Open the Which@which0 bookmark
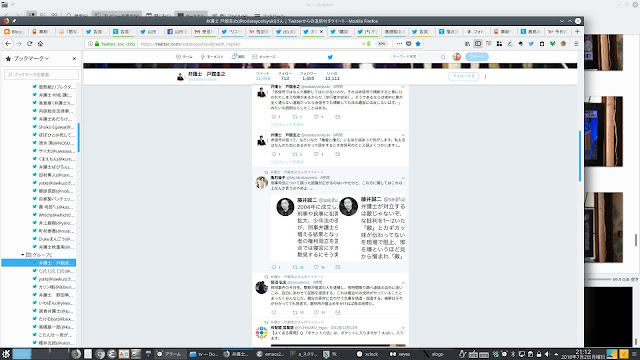The height and width of the screenshot is (360, 640). 53,215
